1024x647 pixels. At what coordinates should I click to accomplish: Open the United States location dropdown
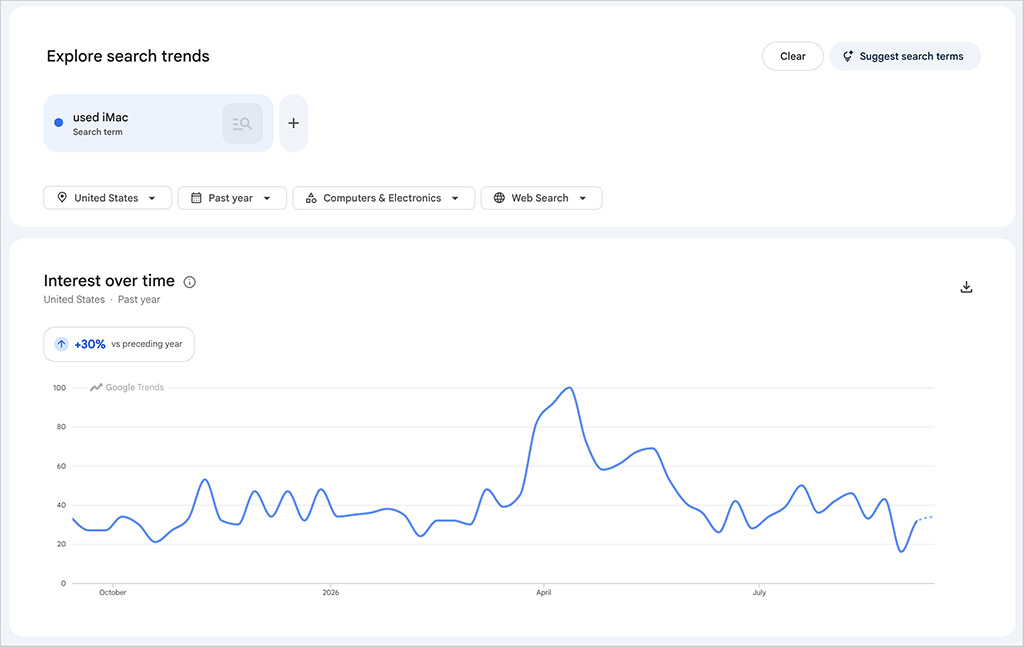(108, 198)
